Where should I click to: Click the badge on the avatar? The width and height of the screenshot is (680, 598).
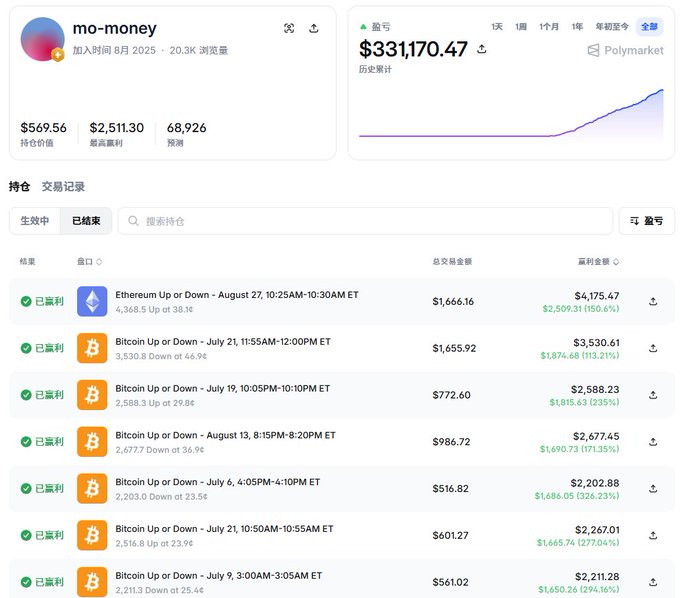[x=58, y=55]
